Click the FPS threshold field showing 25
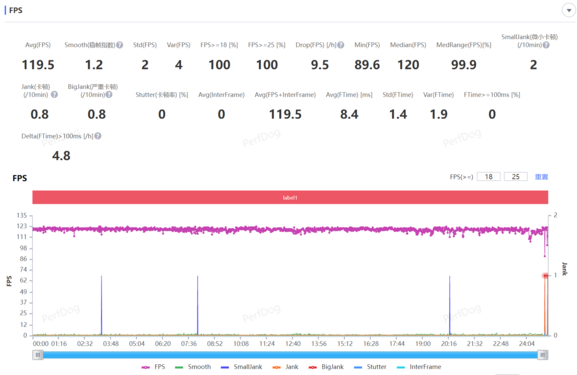 click(516, 177)
